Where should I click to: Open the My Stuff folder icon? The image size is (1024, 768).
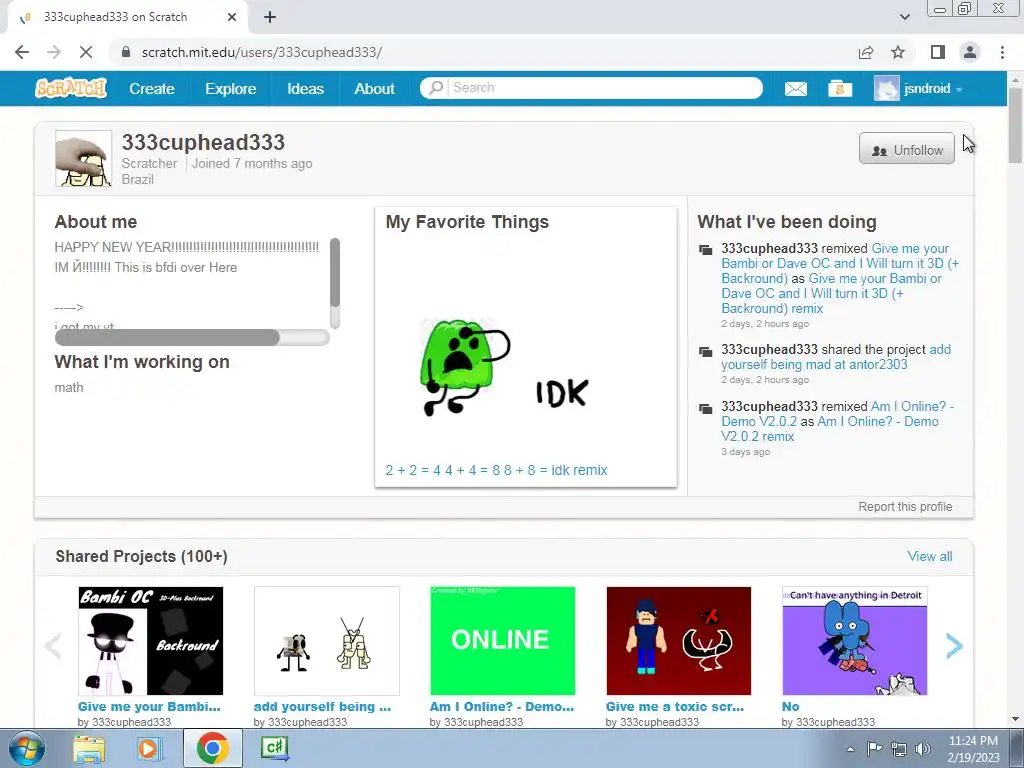click(840, 89)
